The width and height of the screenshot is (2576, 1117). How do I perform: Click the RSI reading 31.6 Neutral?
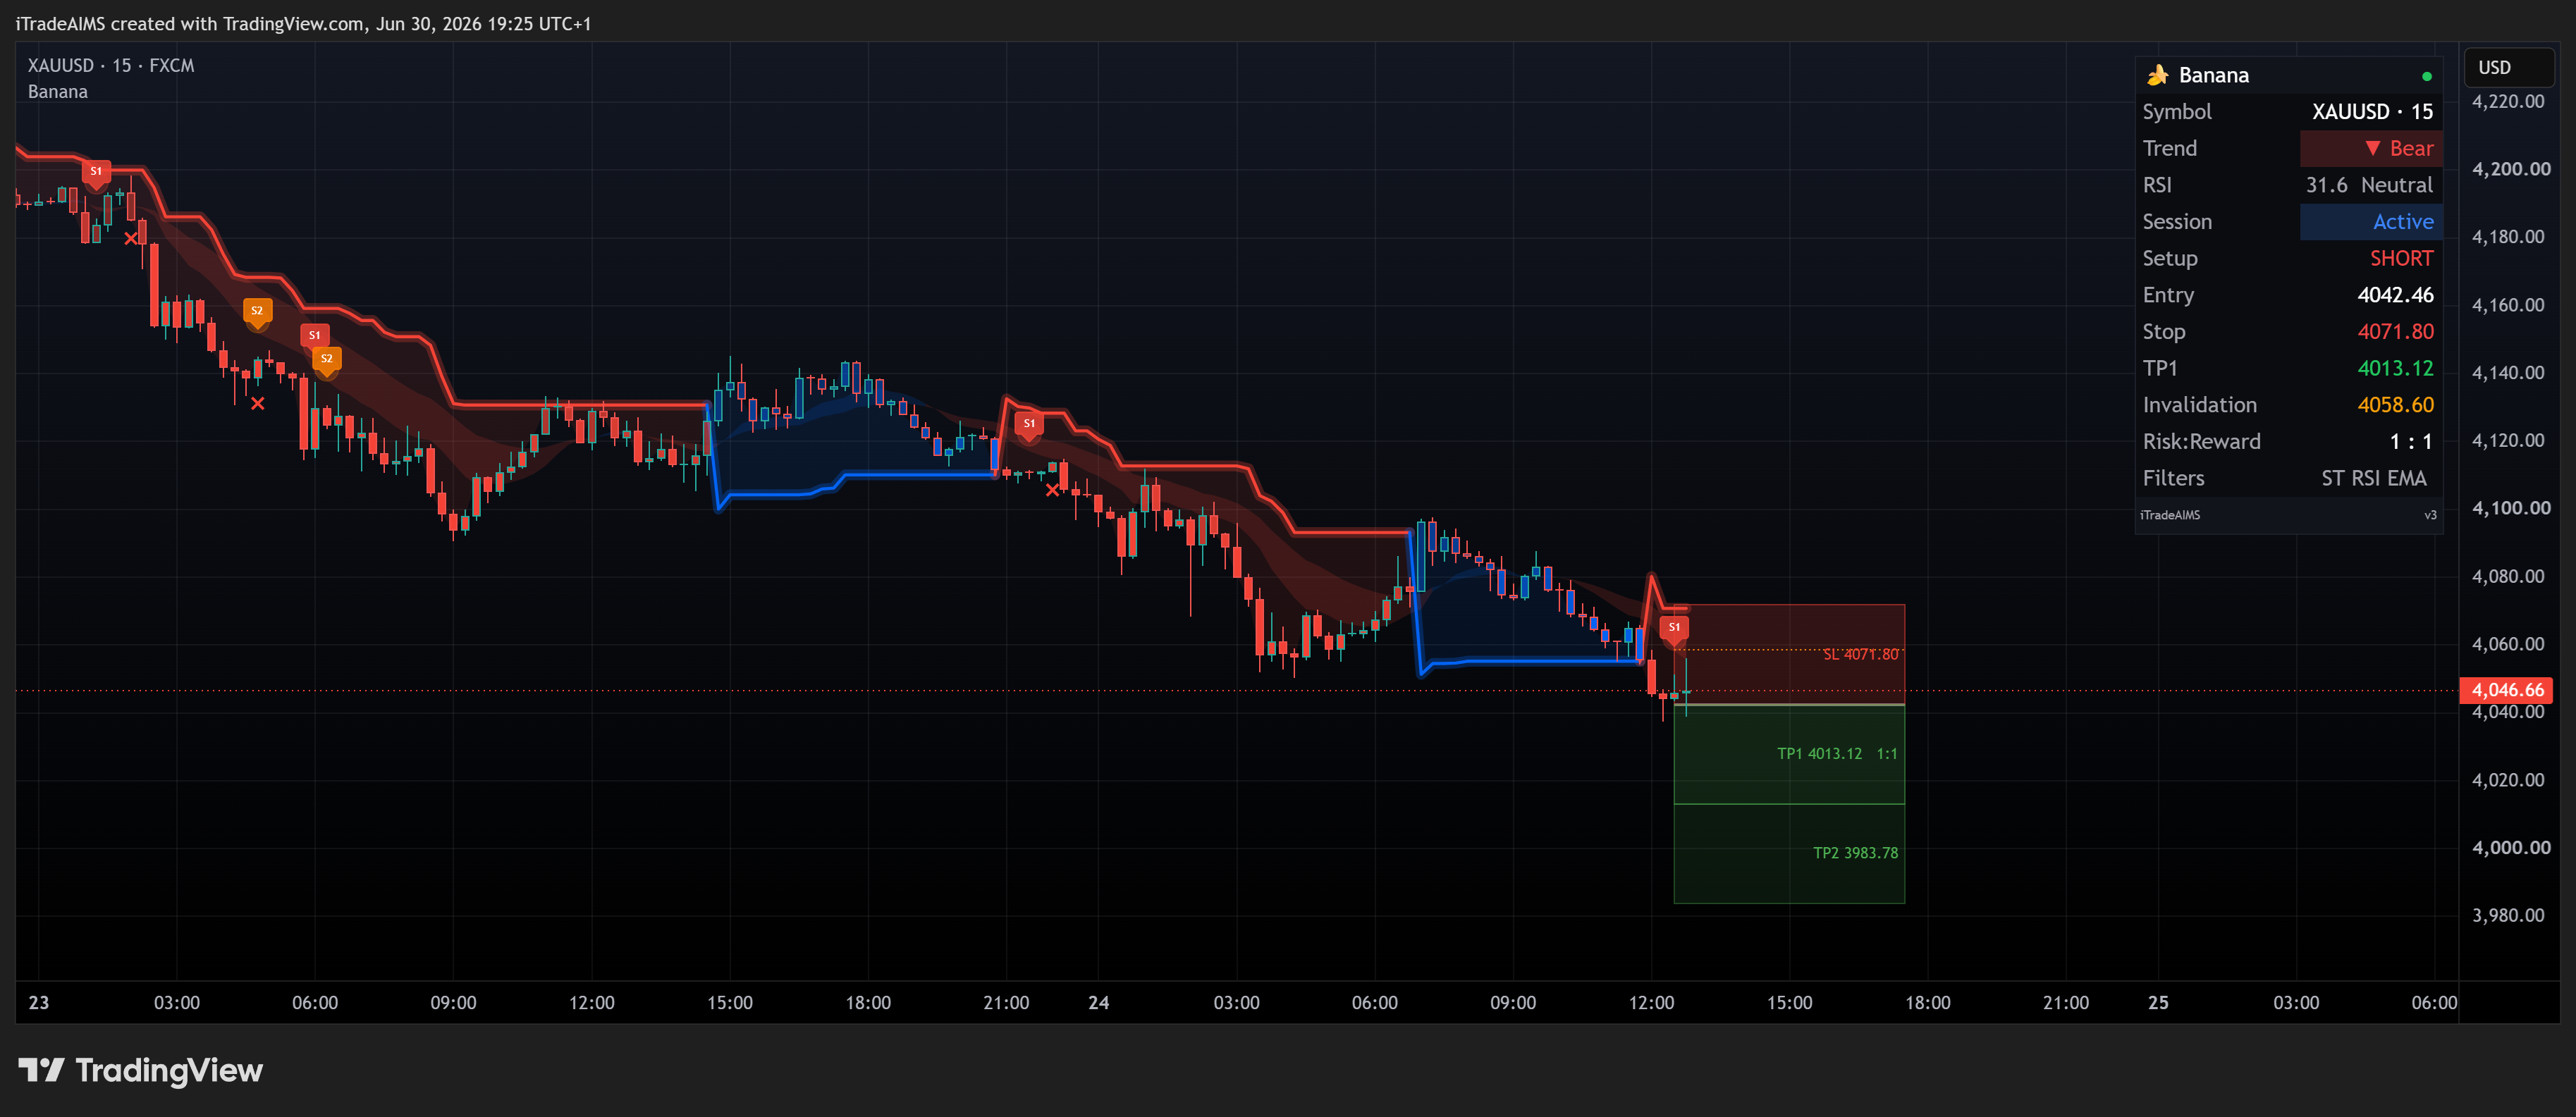click(x=2369, y=185)
